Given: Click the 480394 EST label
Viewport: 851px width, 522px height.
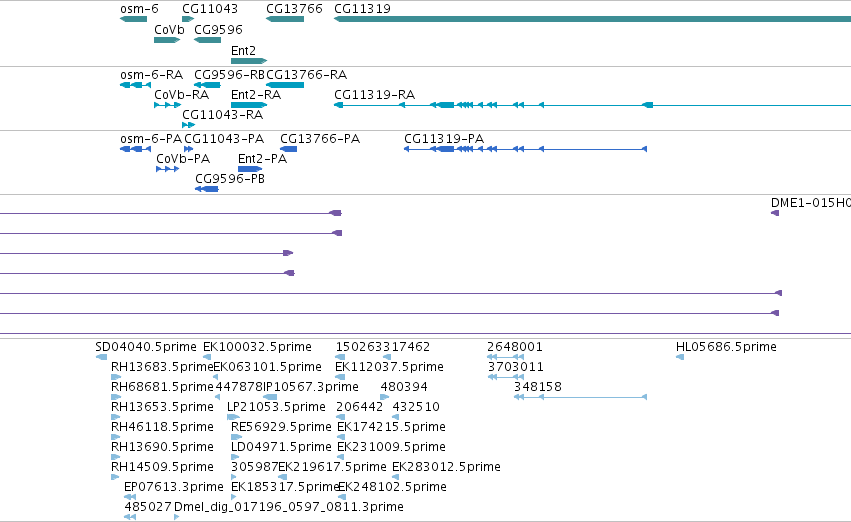Looking at the screenshot, I should 404,387.
